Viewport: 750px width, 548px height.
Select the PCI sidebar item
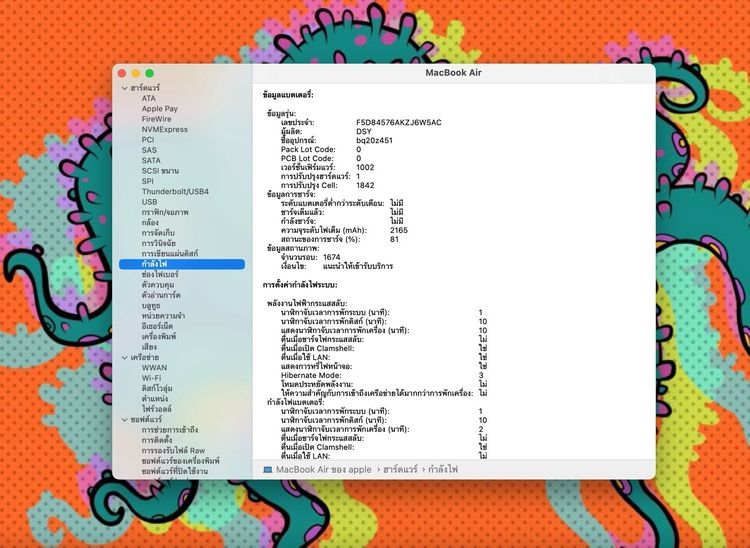click(x=148, y=140)
